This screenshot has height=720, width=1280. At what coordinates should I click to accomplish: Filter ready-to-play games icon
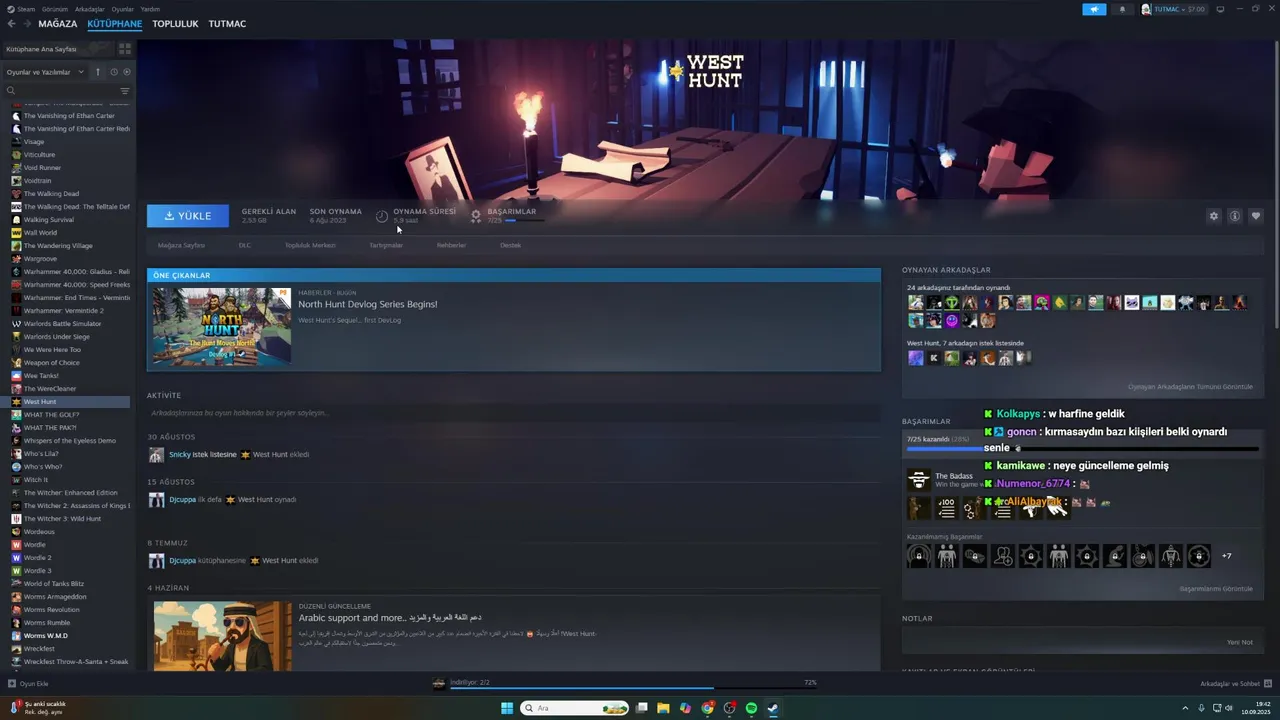(x=127, y=72)
